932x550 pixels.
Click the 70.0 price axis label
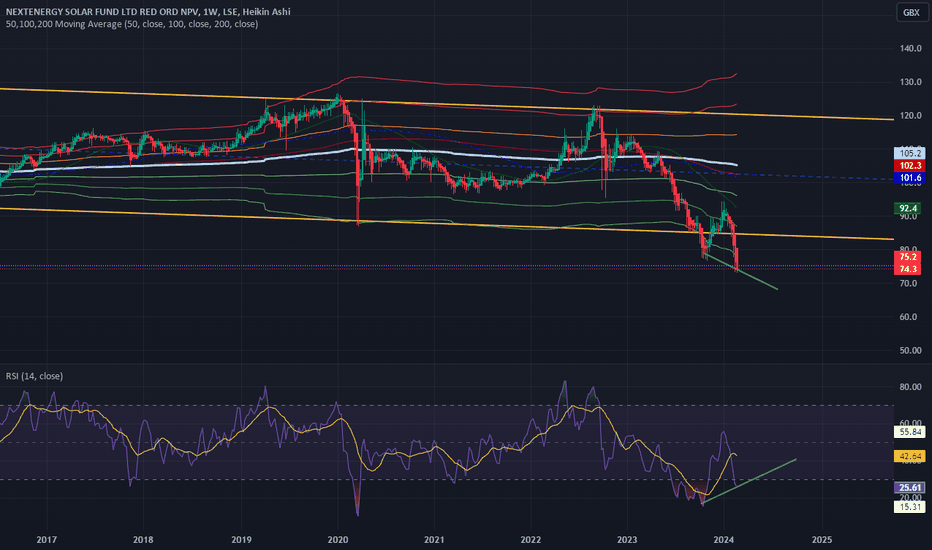pyautogui.click(x=908, y=284)
